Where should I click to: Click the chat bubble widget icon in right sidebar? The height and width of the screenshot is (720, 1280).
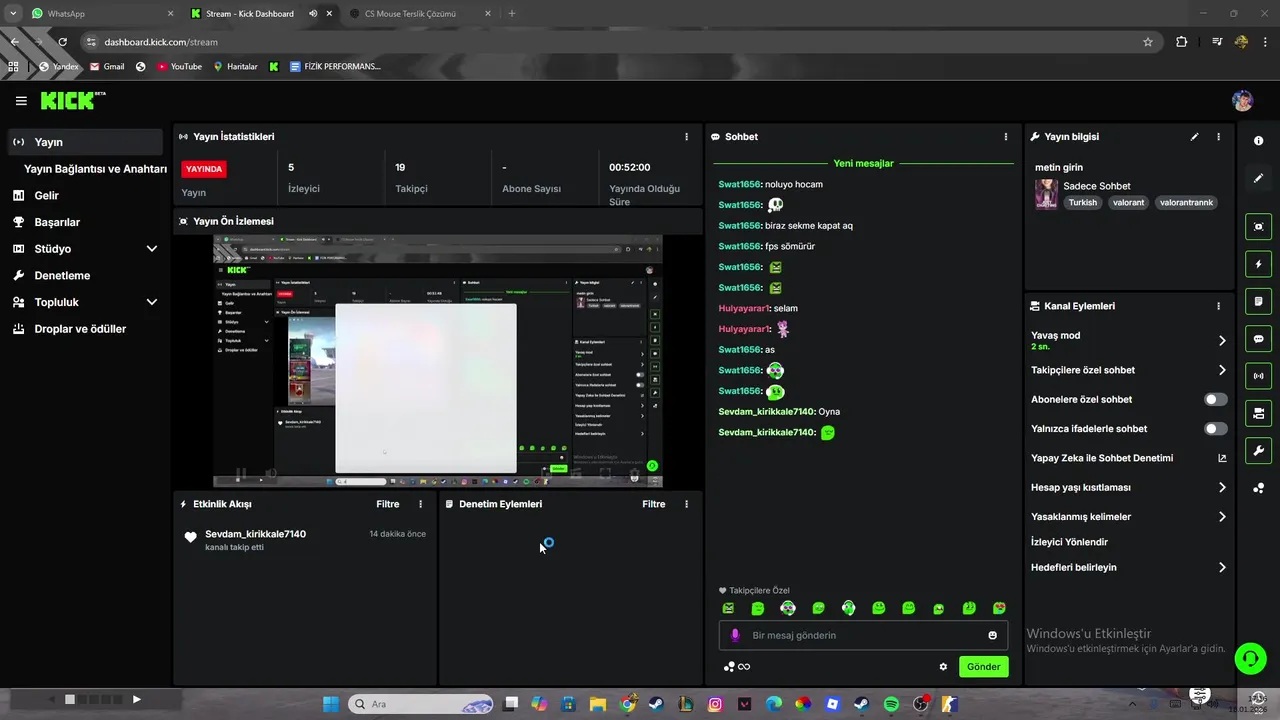click(1258, 339)
